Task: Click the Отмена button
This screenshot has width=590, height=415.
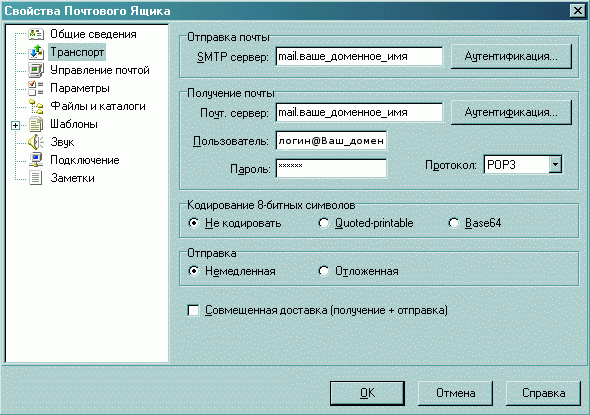Action: (455, 393)
